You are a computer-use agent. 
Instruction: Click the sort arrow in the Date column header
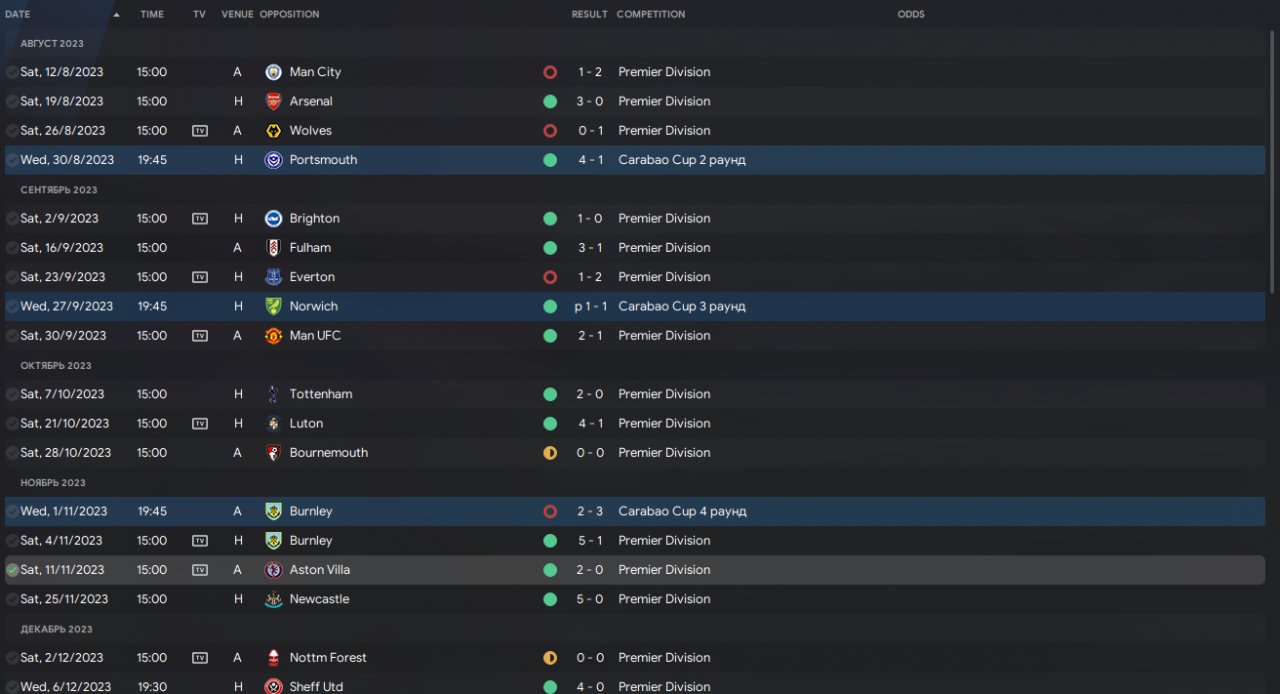point(116,15)
